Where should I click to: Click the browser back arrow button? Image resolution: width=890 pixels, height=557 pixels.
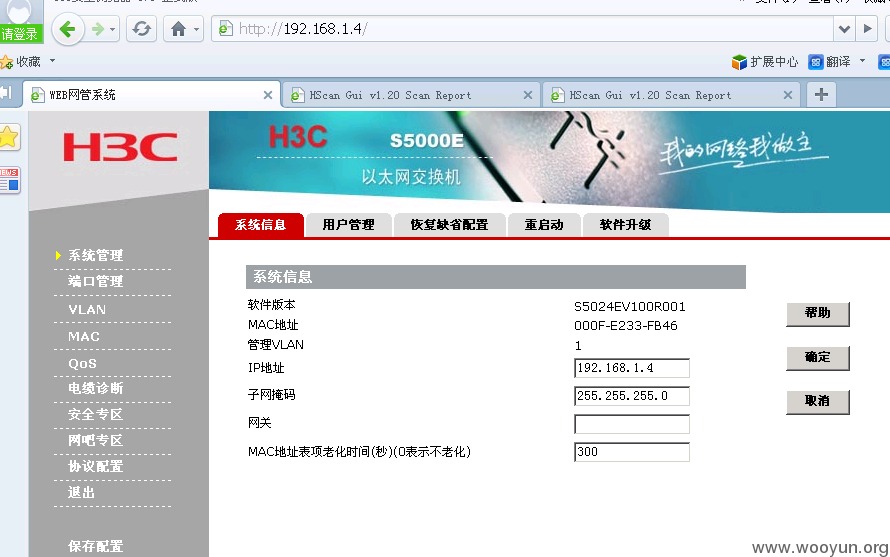click(68, 28)
